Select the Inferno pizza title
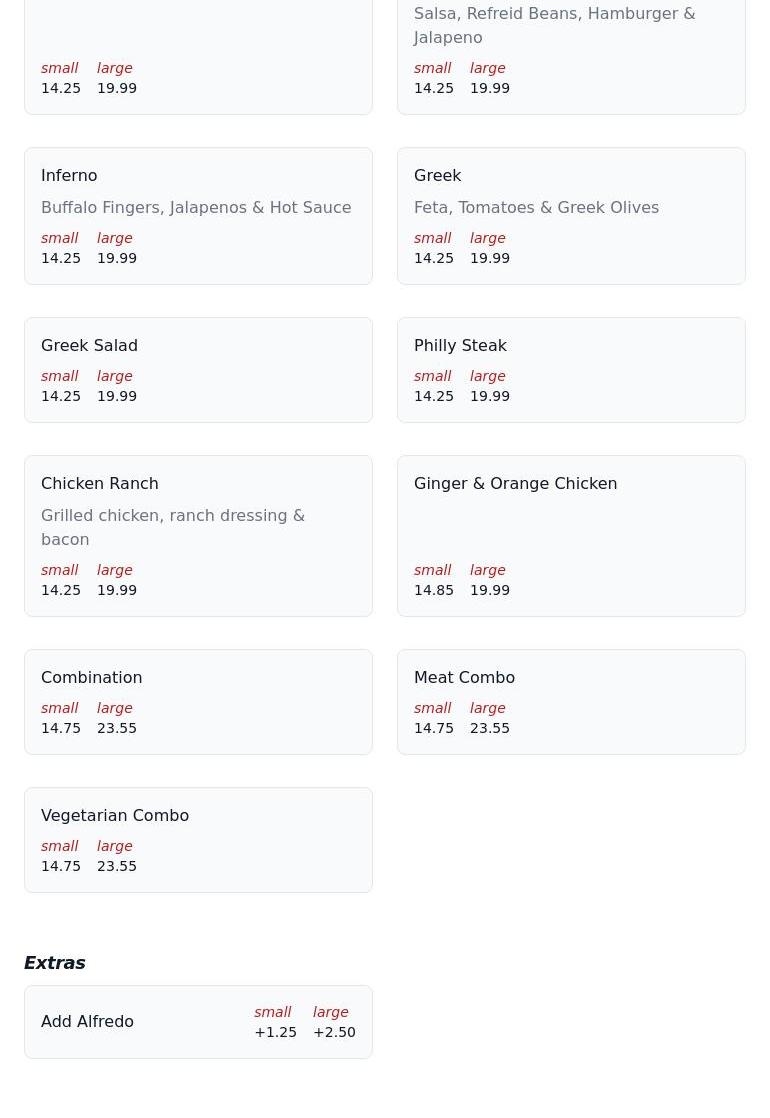The image size is (770, 1118). click(69, 175)
